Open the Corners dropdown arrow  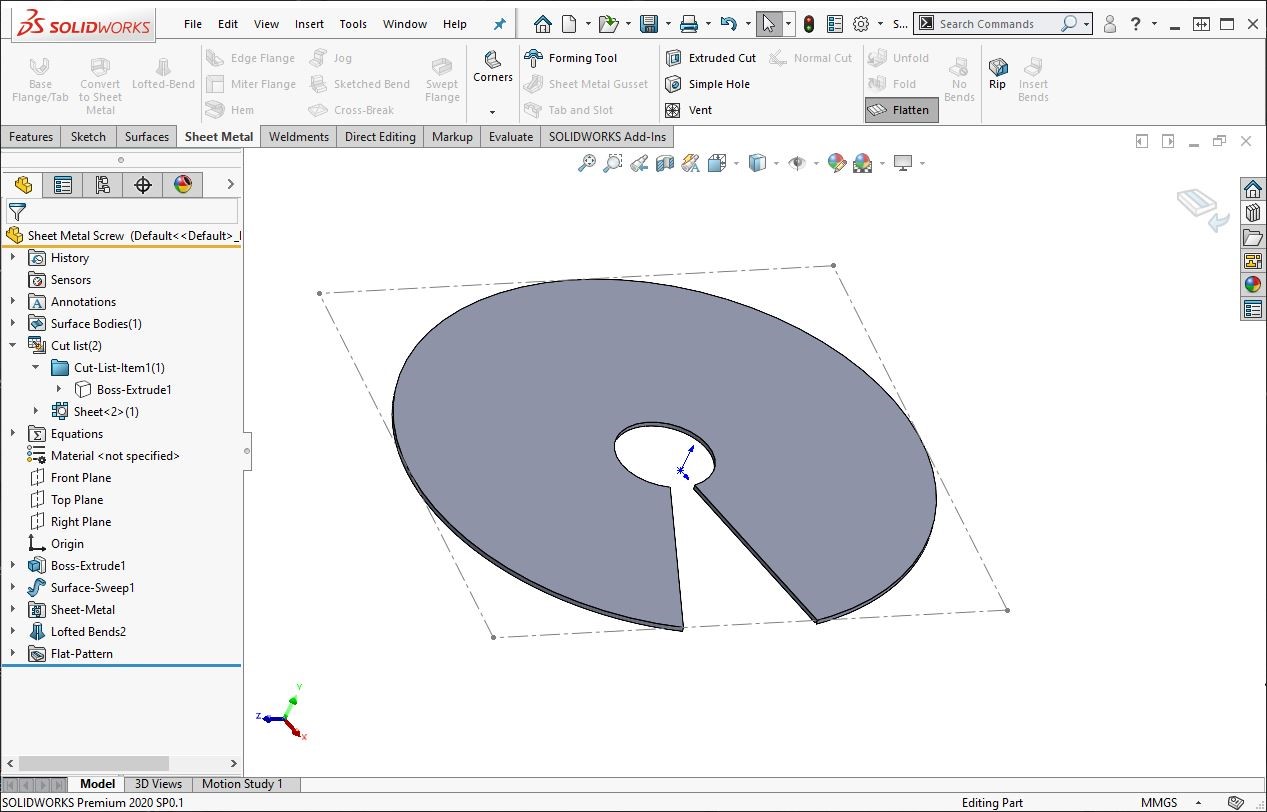point(492,112)
